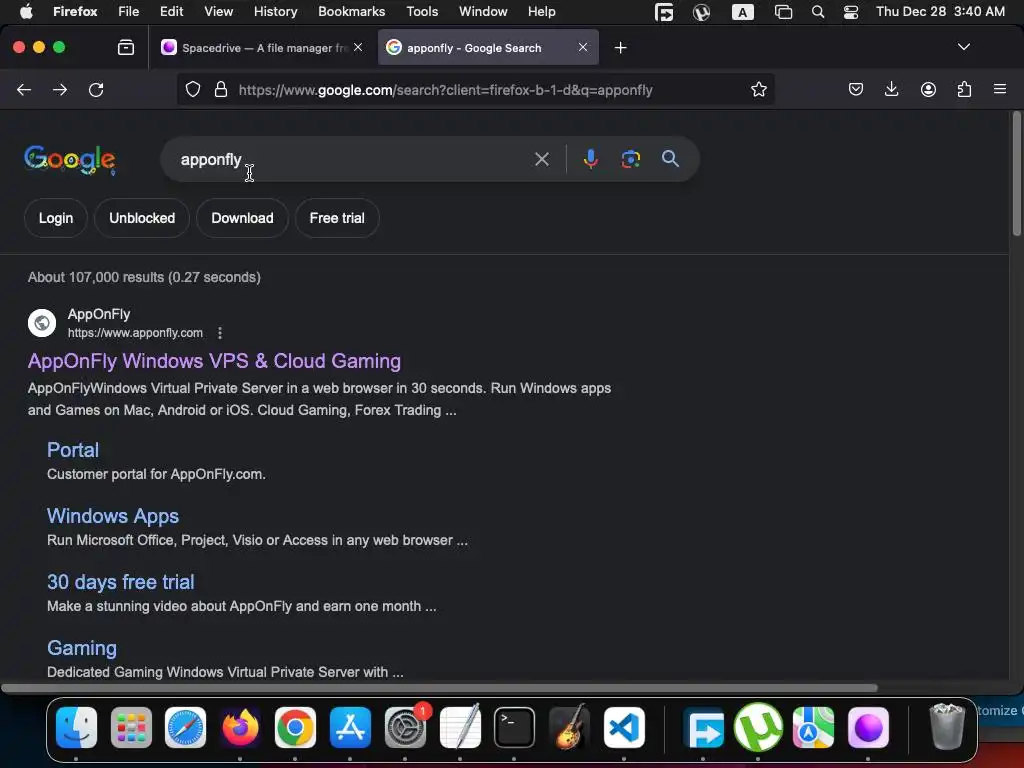Expand the list all tabs chevron
1024x768 pixels.
pyautogui.click(x=963, y=47)
